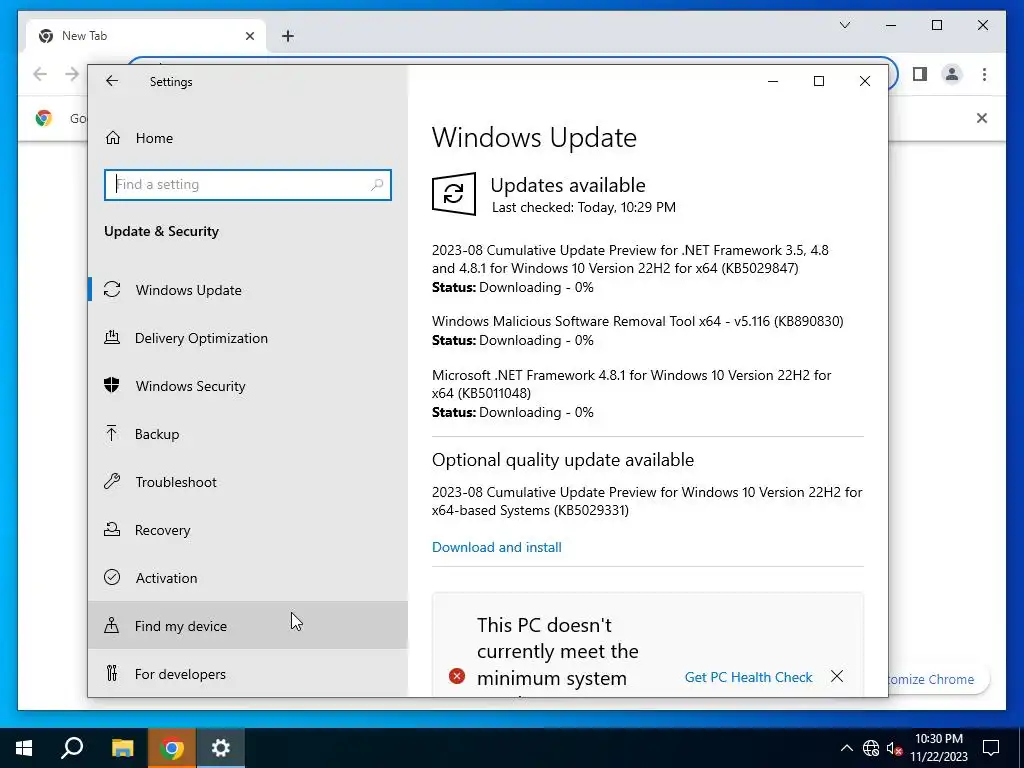Click Get PC Health Check link

pyautogui.click(x=748, y=677)
